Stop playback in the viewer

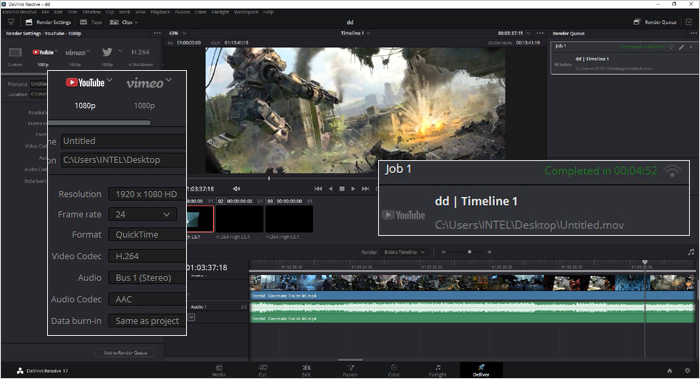342,189
